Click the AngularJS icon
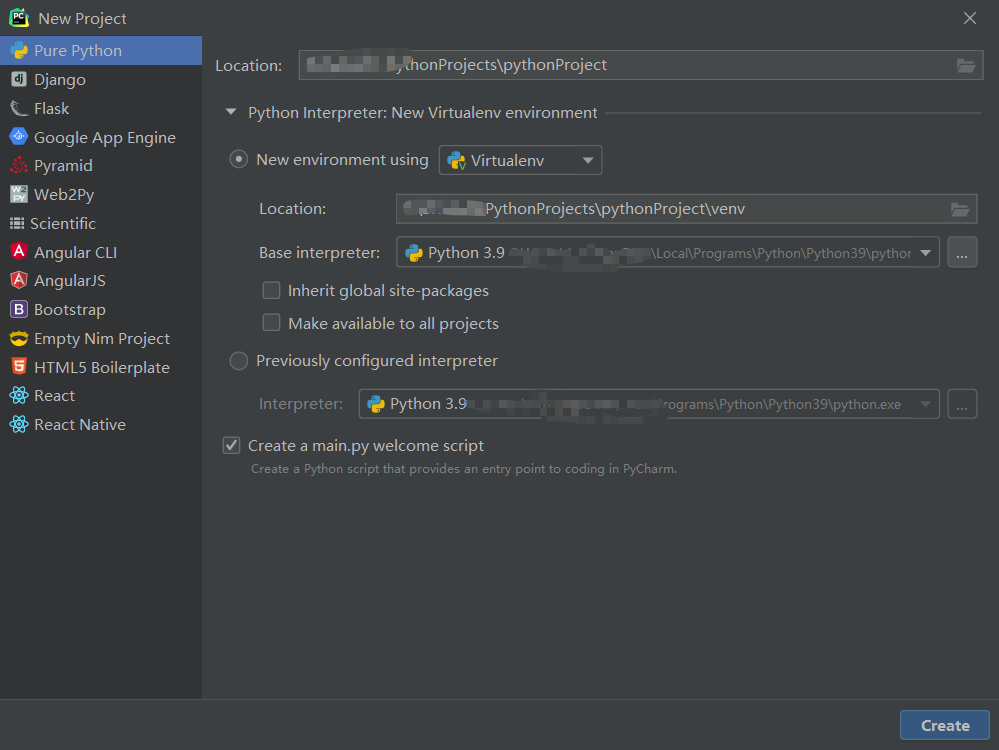 [19, 280]
